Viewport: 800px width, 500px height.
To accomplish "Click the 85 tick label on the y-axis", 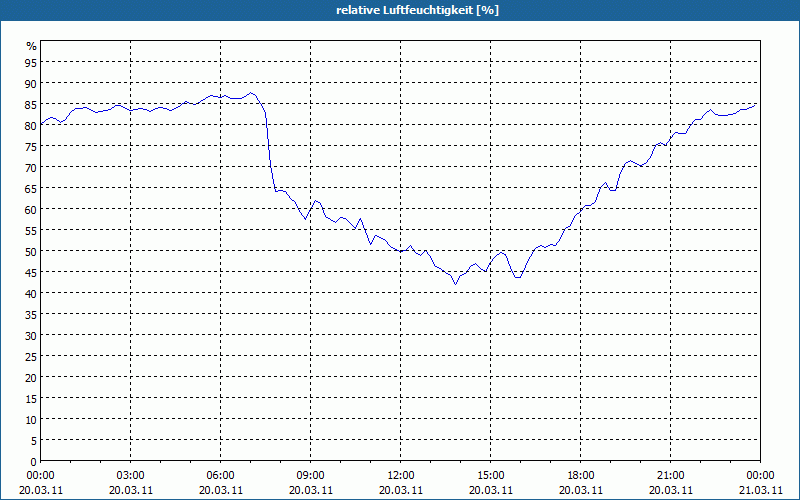I will [30, 104].
